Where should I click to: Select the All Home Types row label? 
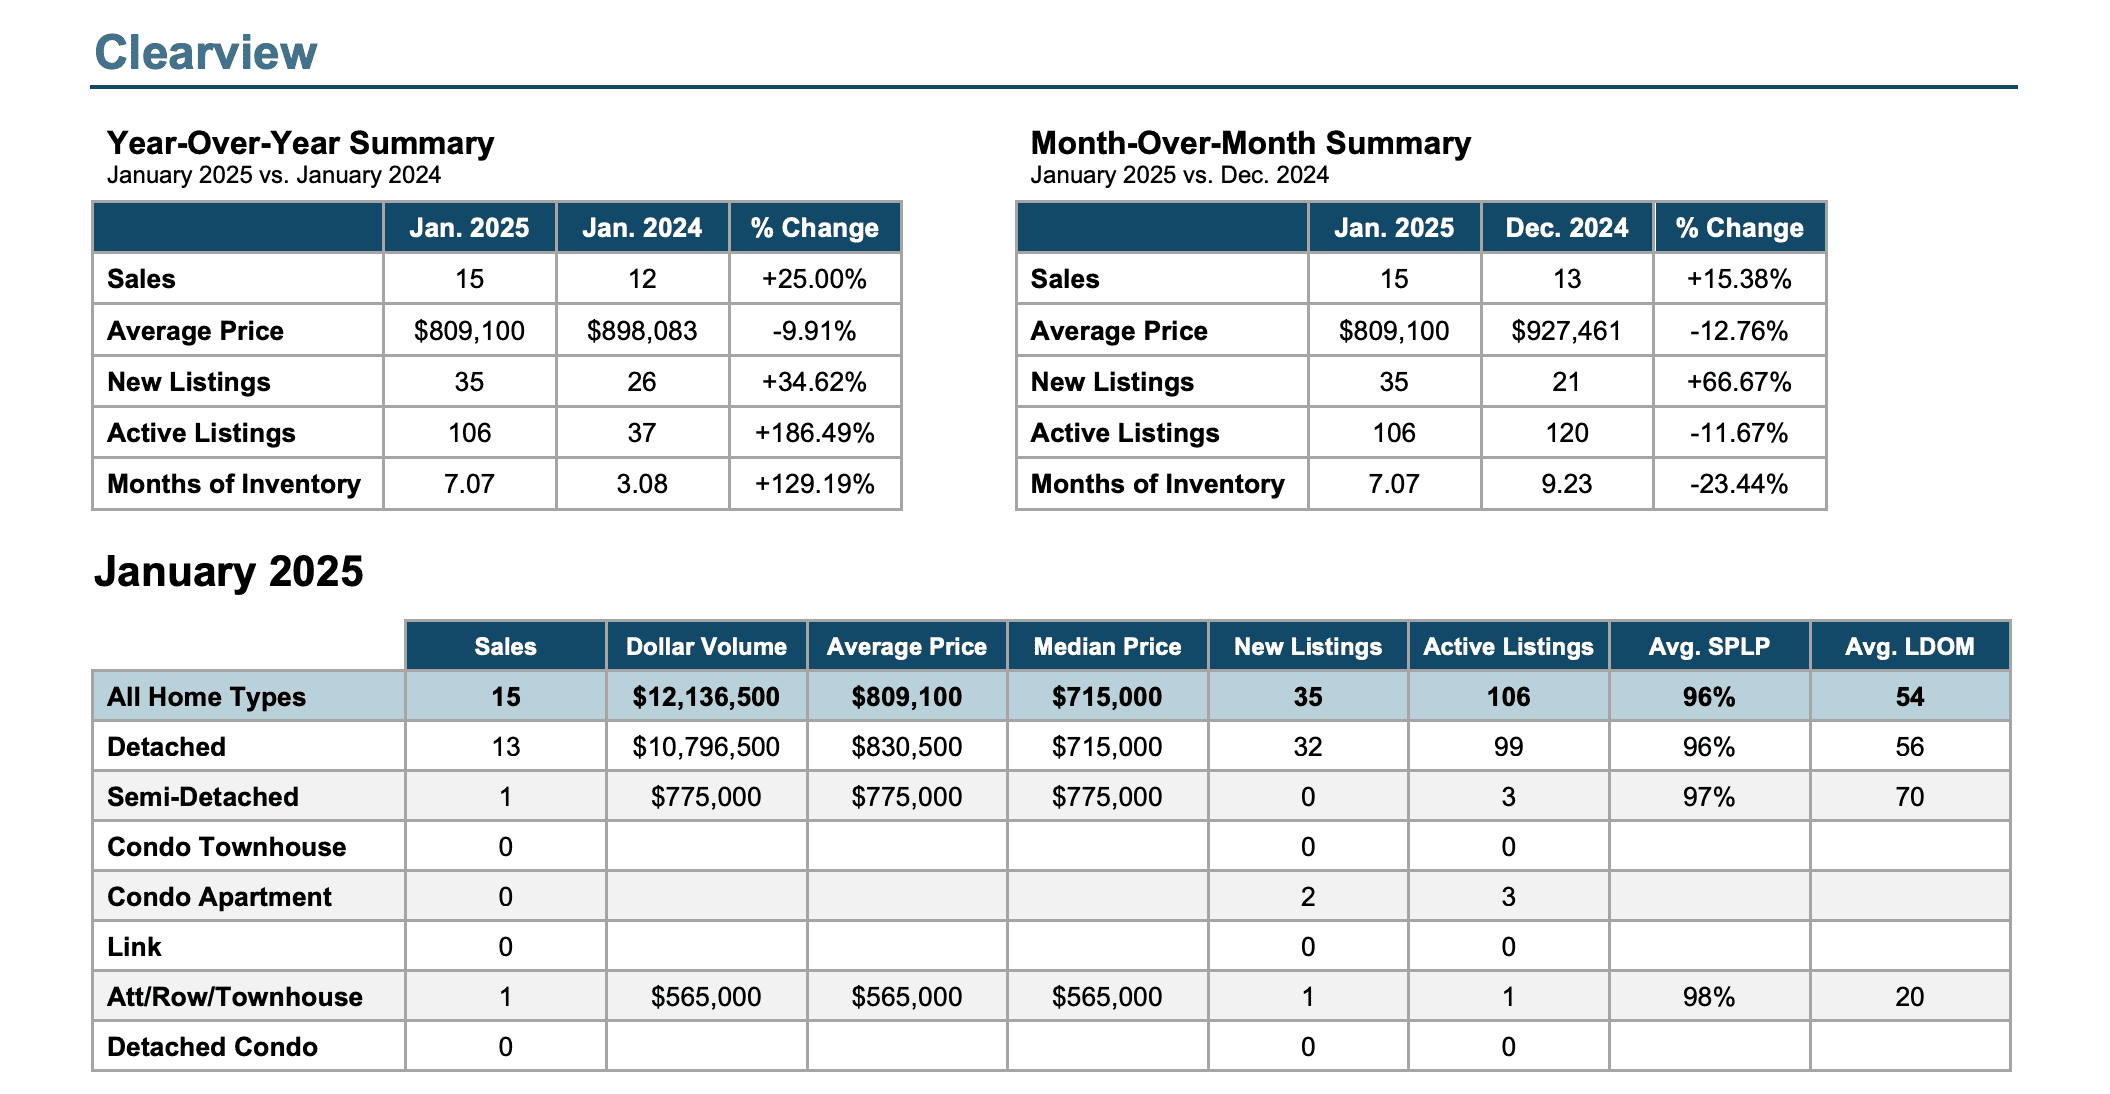click(206, 697)
